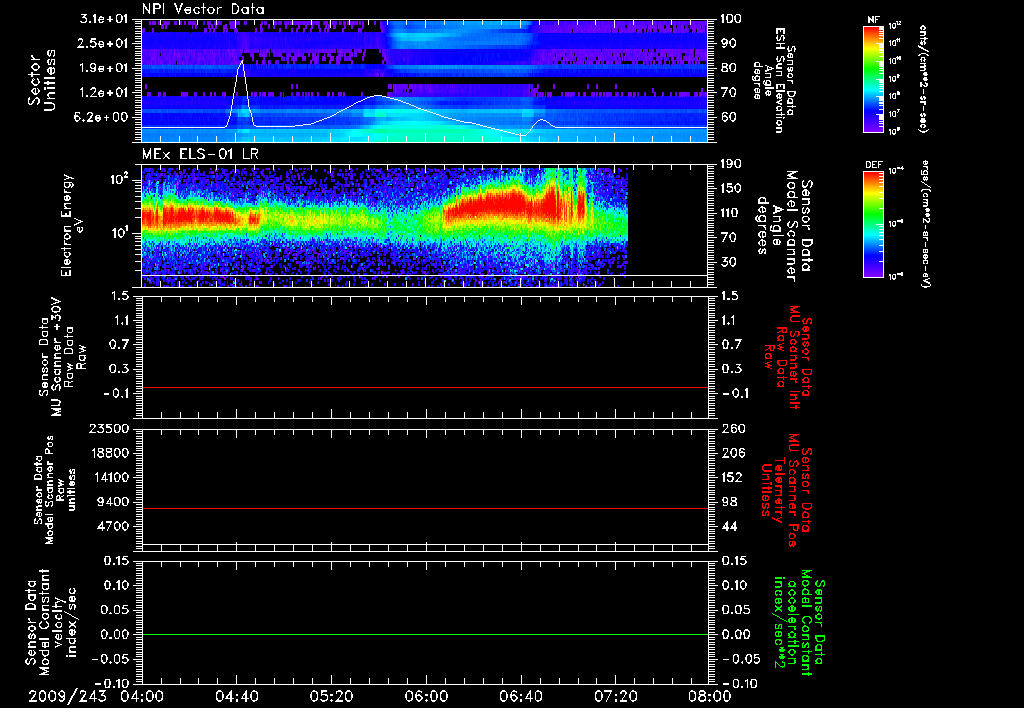Select the 'NPI Vector Data' panel title
This screenshot has height=708, width=1024.
click(203, 9)
